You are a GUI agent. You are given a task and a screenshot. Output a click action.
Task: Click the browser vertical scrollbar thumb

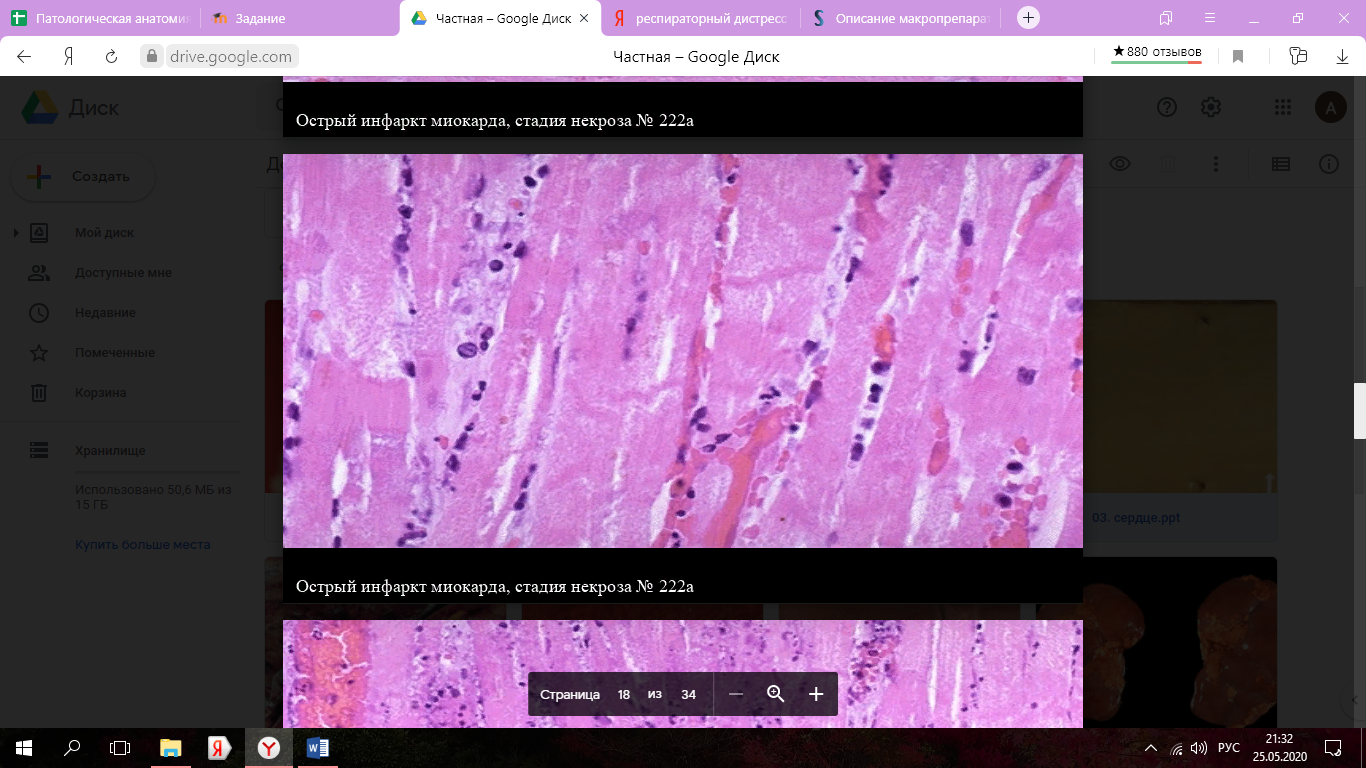[1359, 411]
